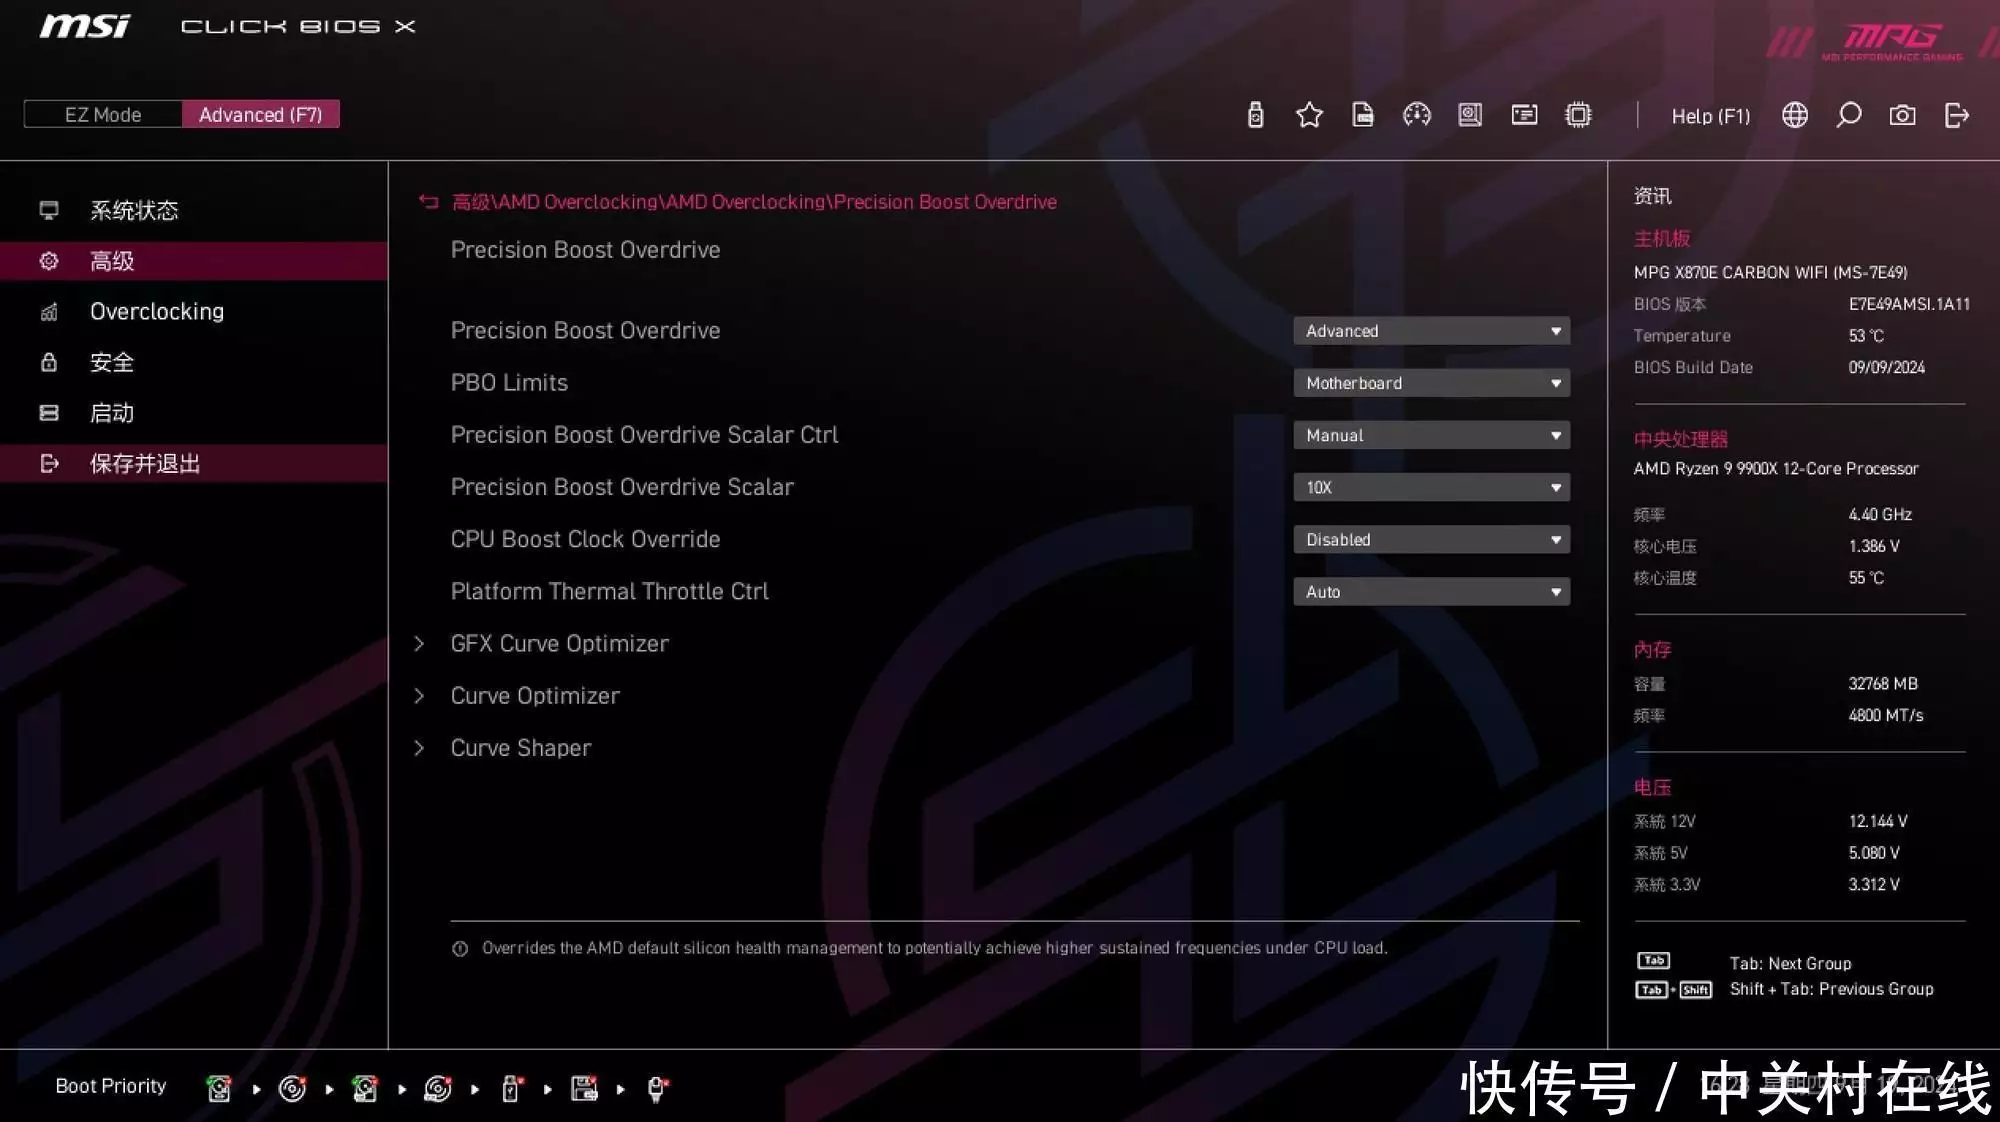The height and width of the screenshot is (1122, 2000).
Task: Click the MSI logo at top left
Action: pyautogui.click(x=85, y=26)
